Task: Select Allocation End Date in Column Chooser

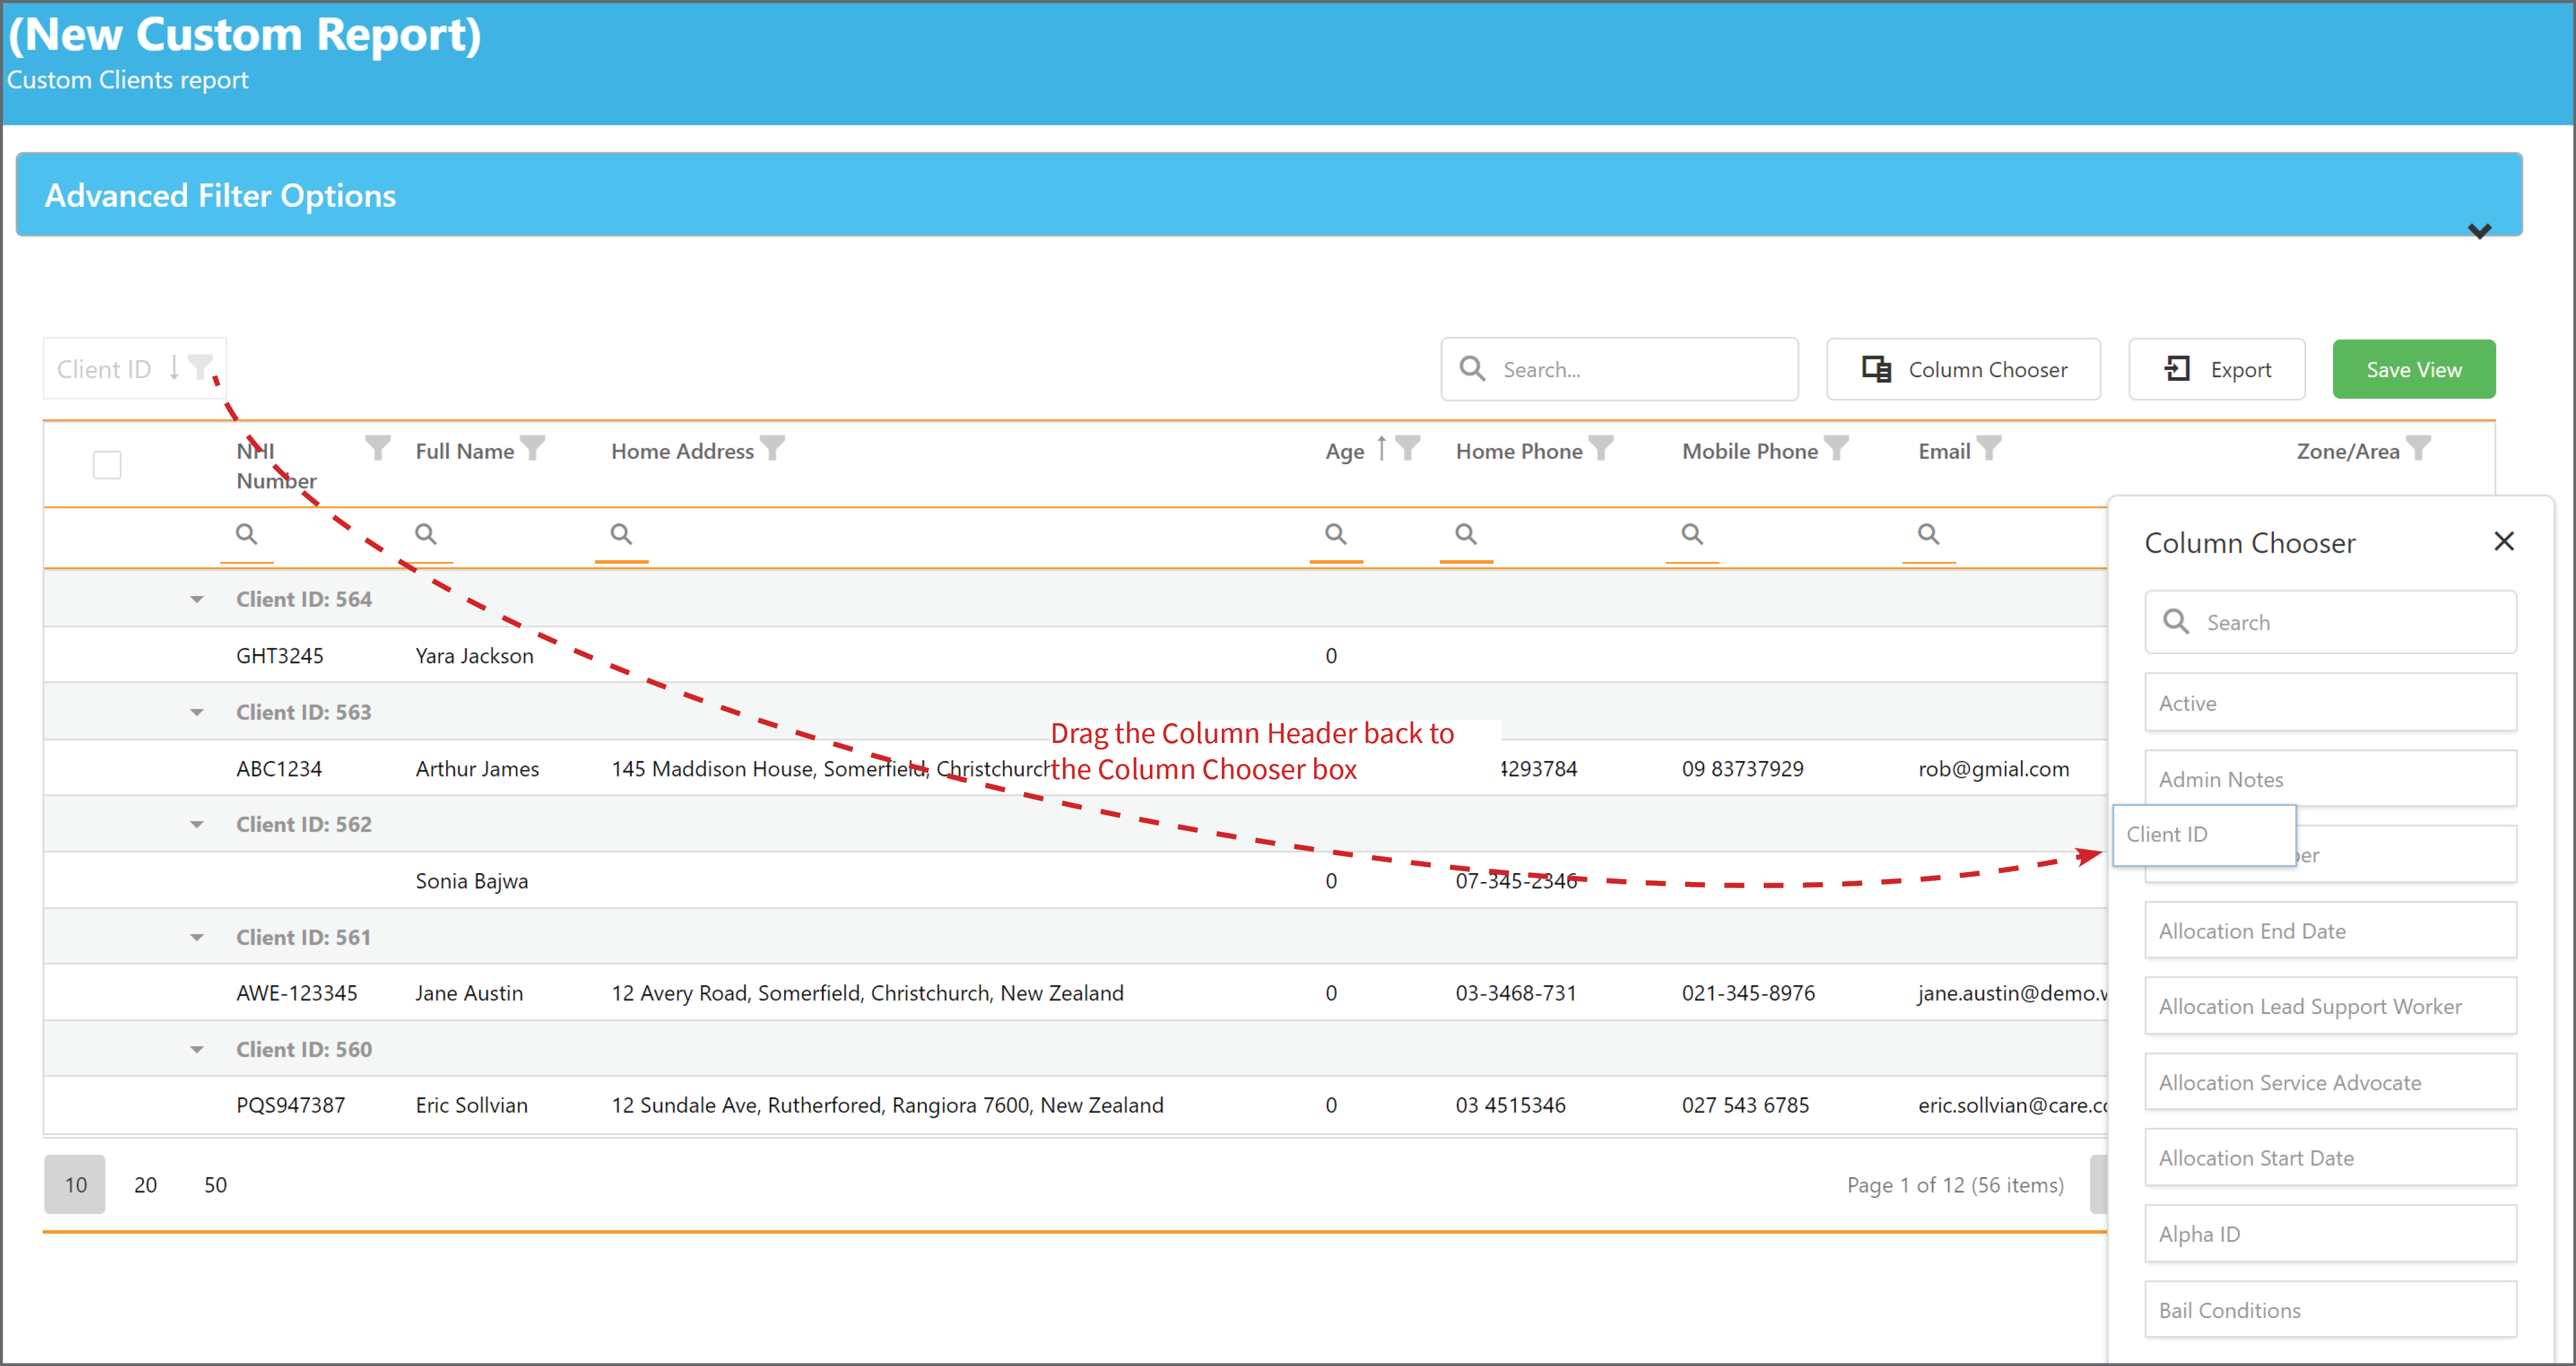Action: (x=2330, y=931)
